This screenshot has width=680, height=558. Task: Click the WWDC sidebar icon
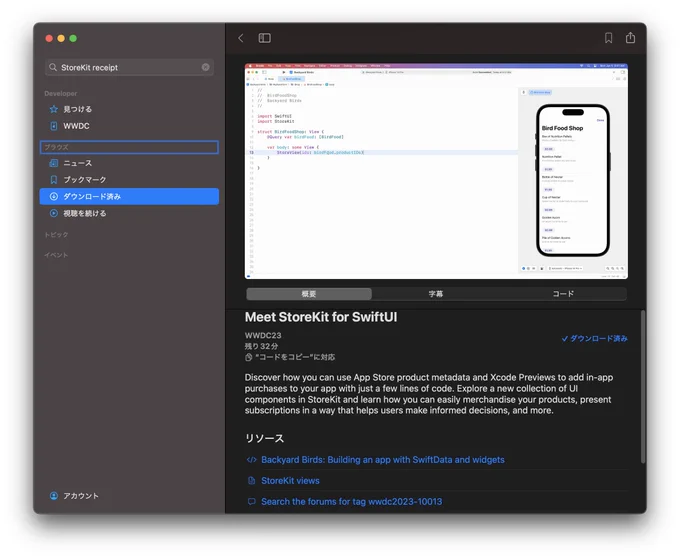click(54, 126)
